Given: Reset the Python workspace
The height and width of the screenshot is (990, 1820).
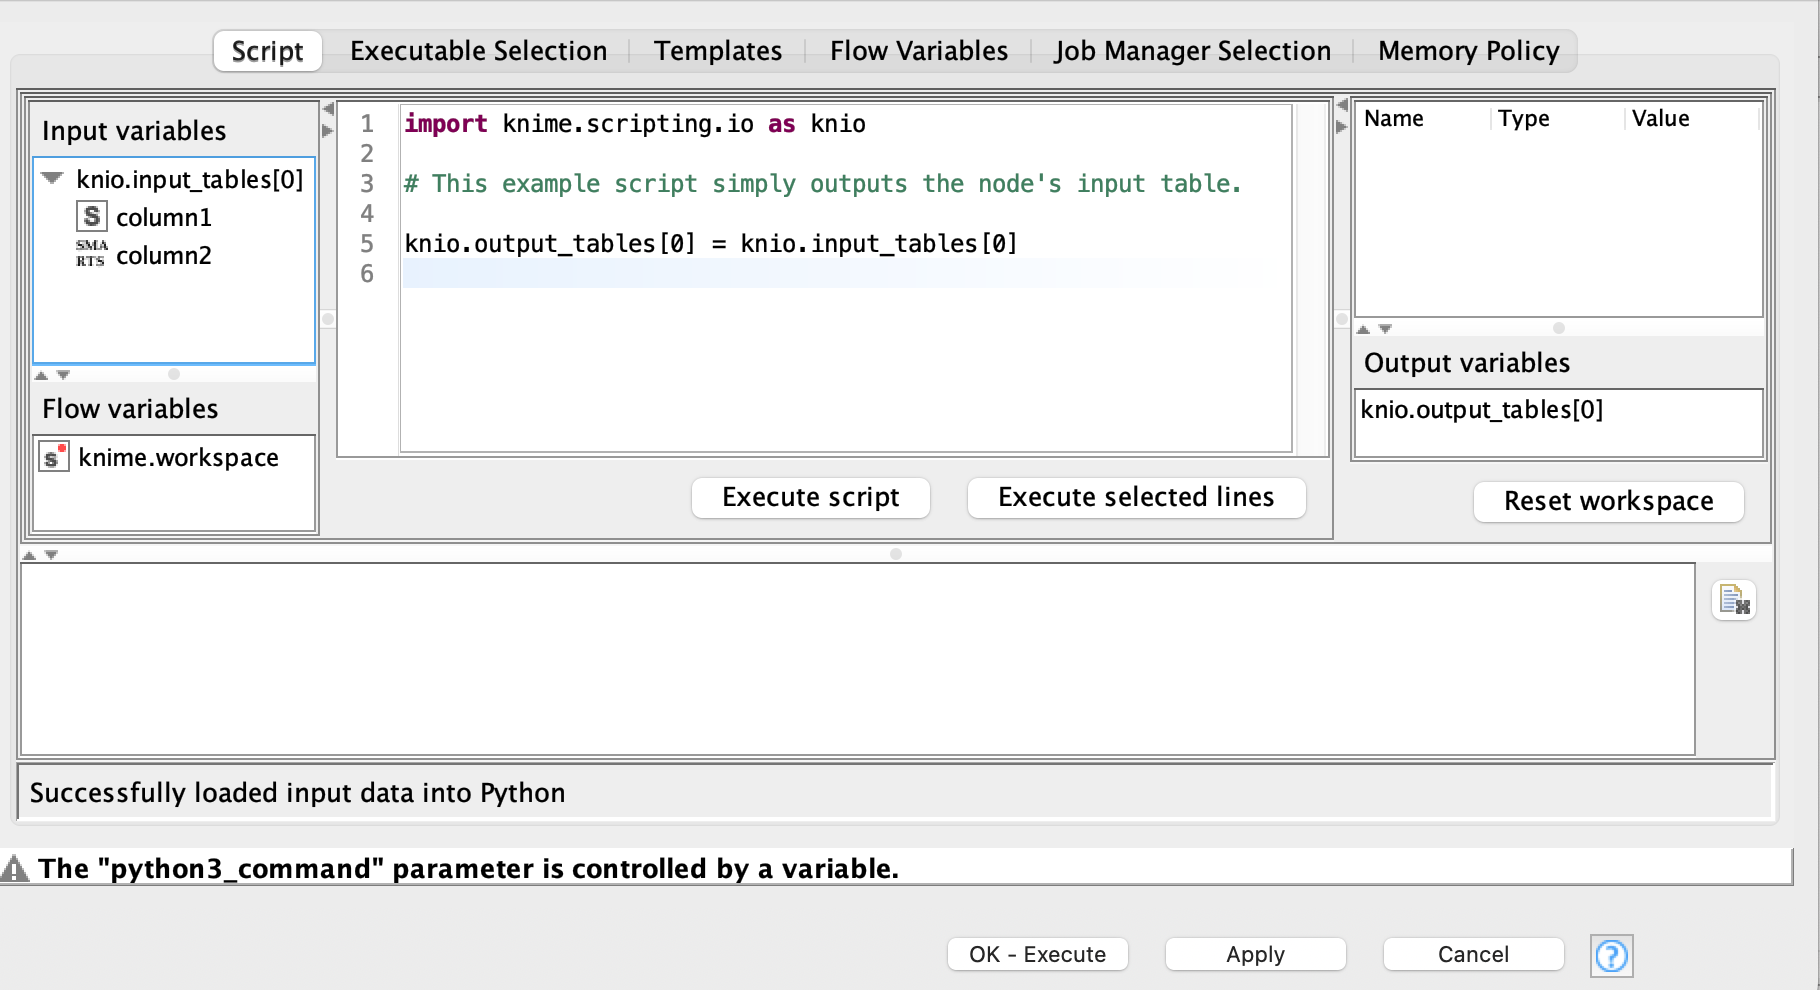Looking at the screenshot, I should 1608,501.
